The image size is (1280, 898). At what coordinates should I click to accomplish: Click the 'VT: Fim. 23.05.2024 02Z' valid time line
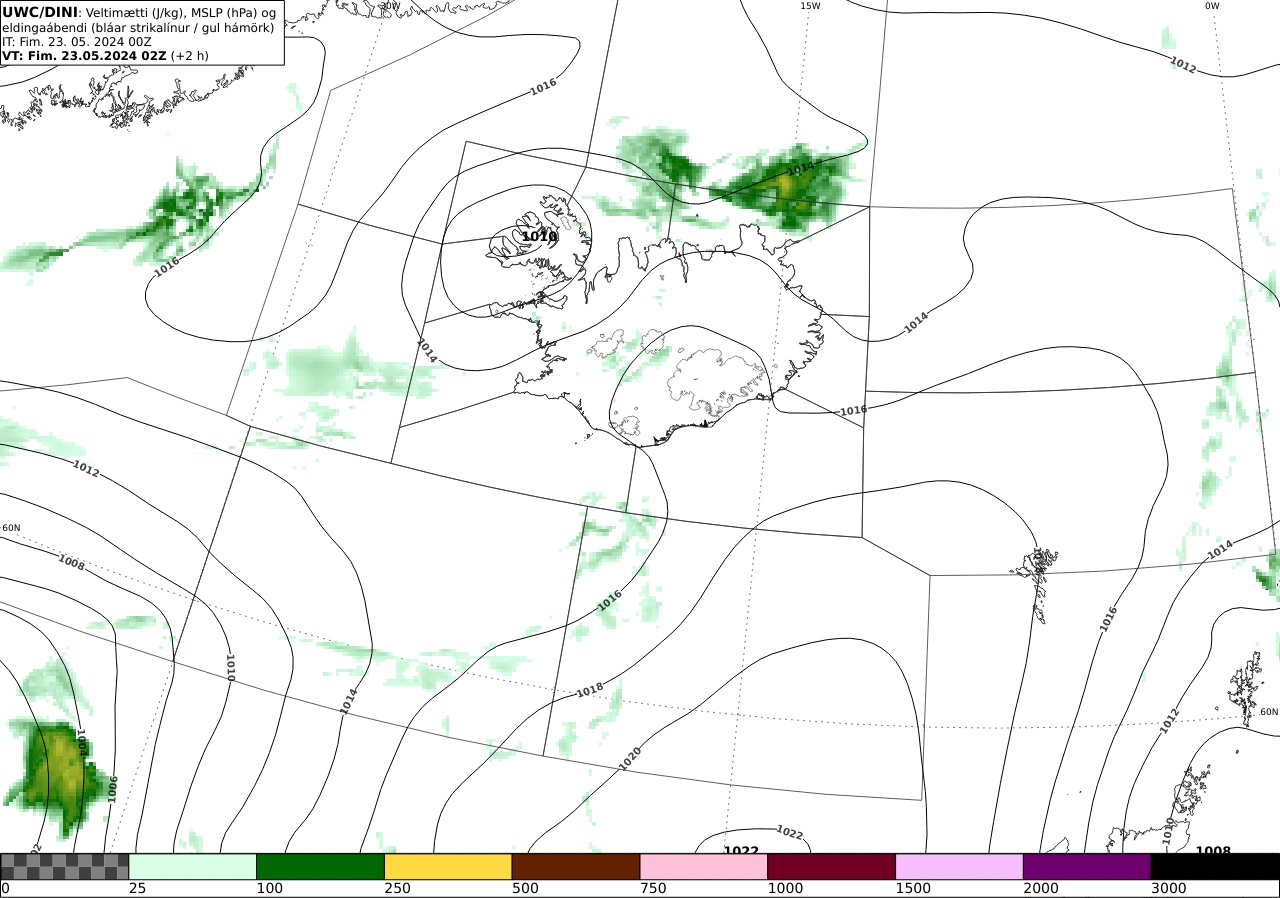tap(84, 56)
